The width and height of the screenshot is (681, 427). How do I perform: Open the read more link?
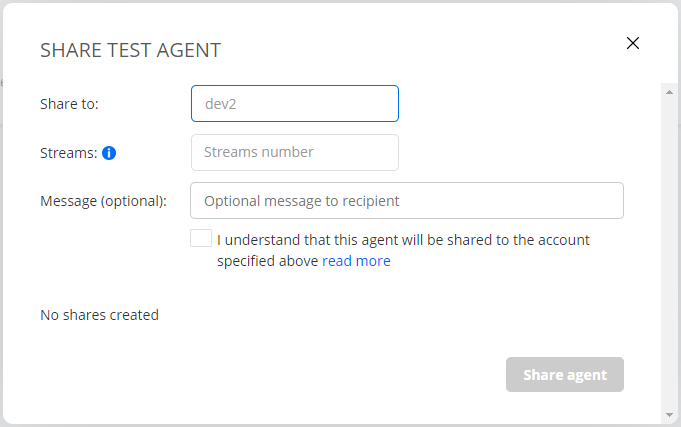pos(356,261)
